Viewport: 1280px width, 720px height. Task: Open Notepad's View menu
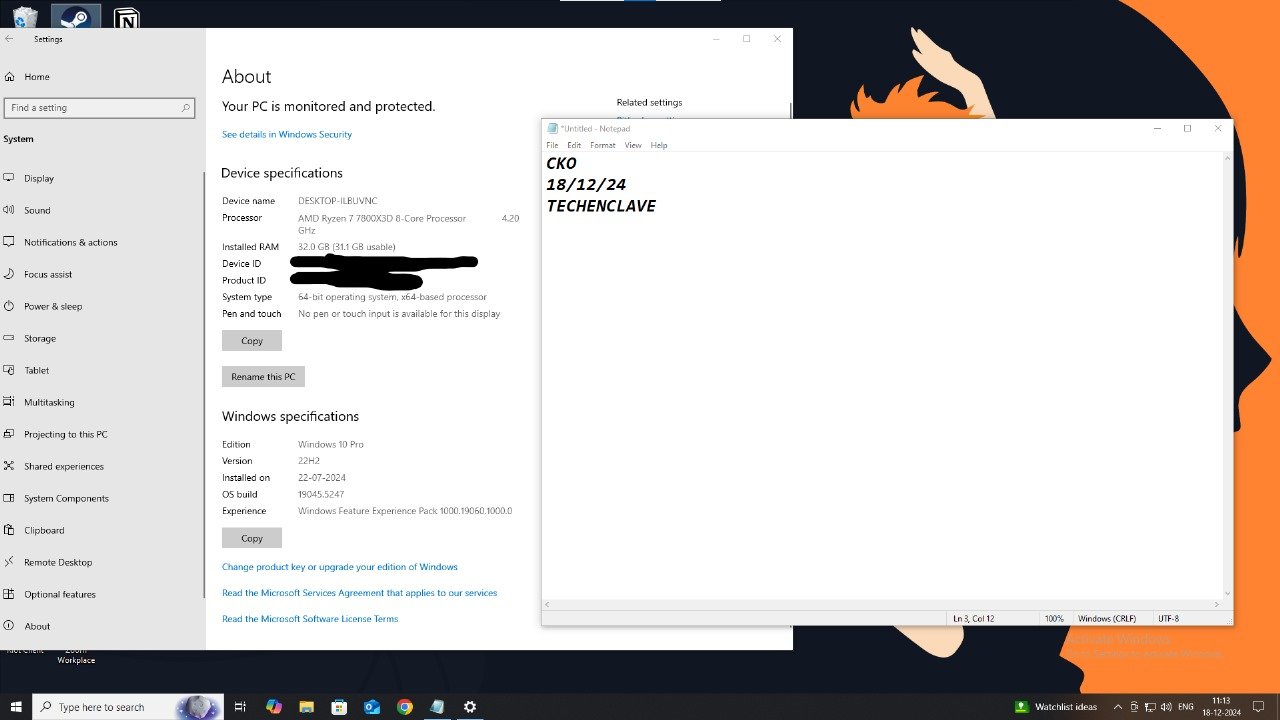point(633,145)
